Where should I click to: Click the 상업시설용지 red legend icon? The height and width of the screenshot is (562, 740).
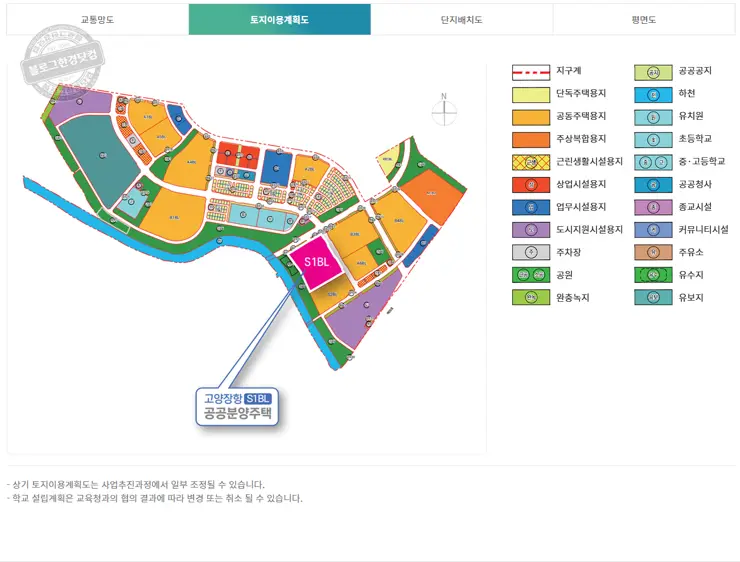coord(531,185)
